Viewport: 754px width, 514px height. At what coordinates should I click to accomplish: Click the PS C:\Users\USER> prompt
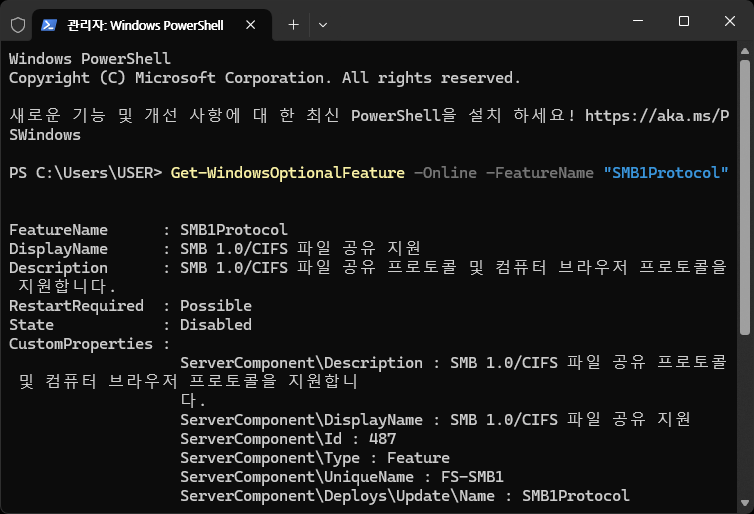click(x=86, y=173)
